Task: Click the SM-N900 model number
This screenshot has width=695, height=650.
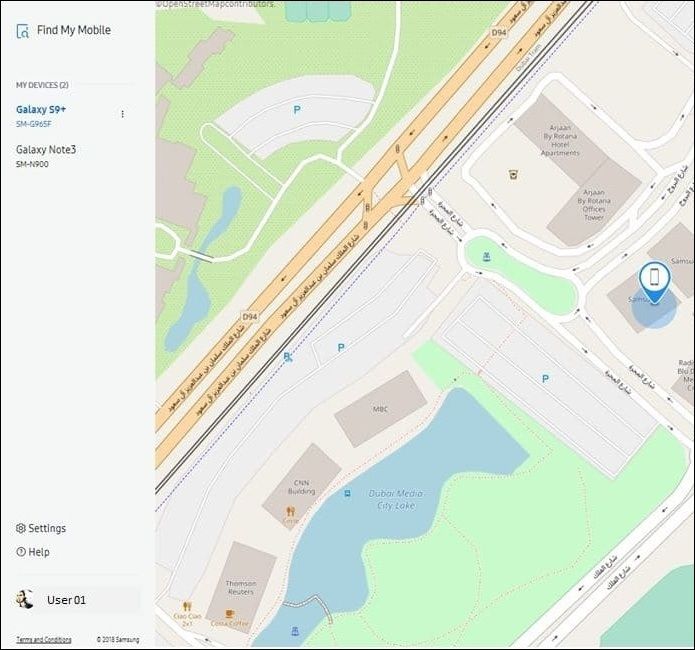Action: click(x=32, y=164)
